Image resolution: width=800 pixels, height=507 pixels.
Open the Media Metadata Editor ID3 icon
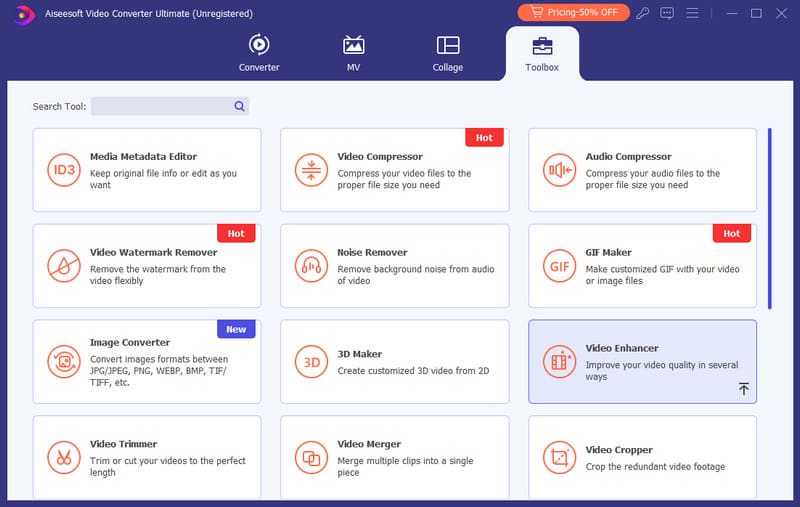63,170
